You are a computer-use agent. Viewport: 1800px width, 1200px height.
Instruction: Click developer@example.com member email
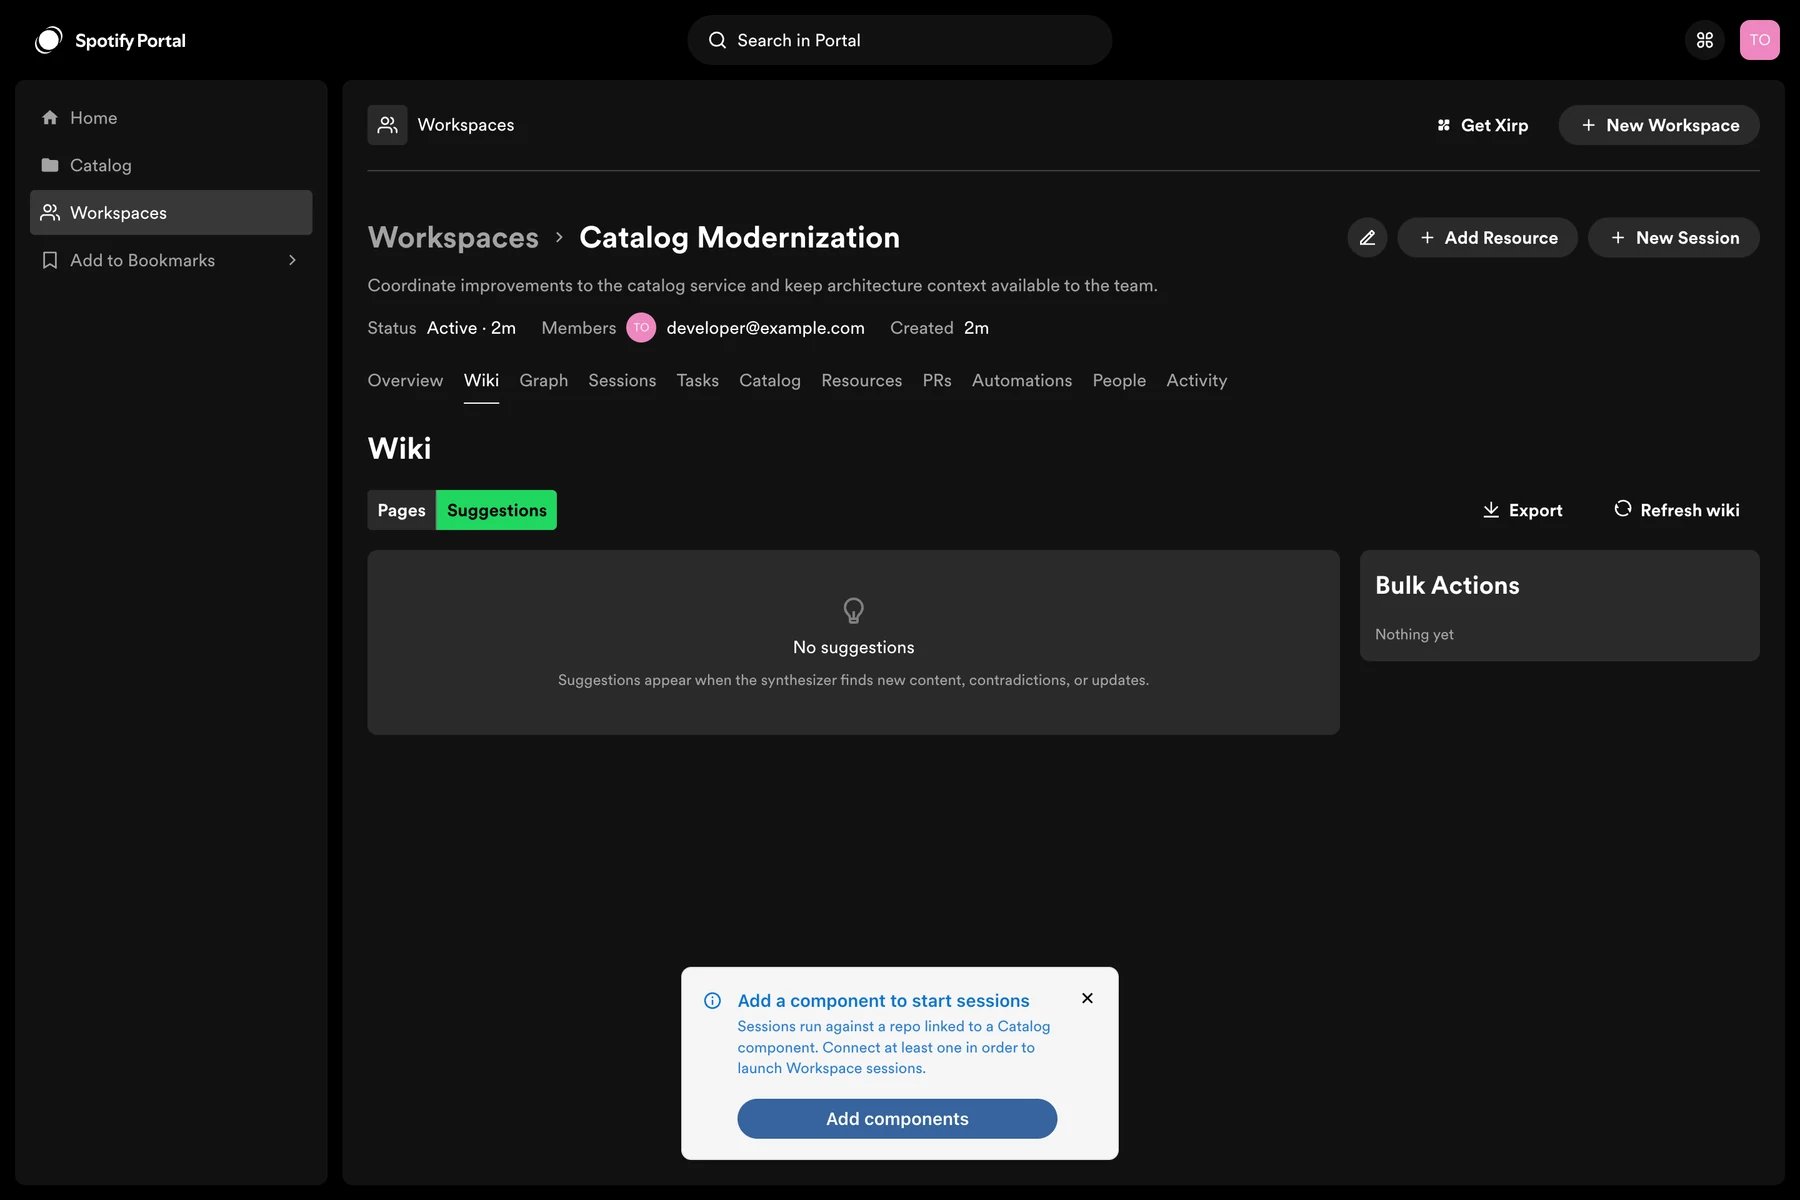point(765,328)
